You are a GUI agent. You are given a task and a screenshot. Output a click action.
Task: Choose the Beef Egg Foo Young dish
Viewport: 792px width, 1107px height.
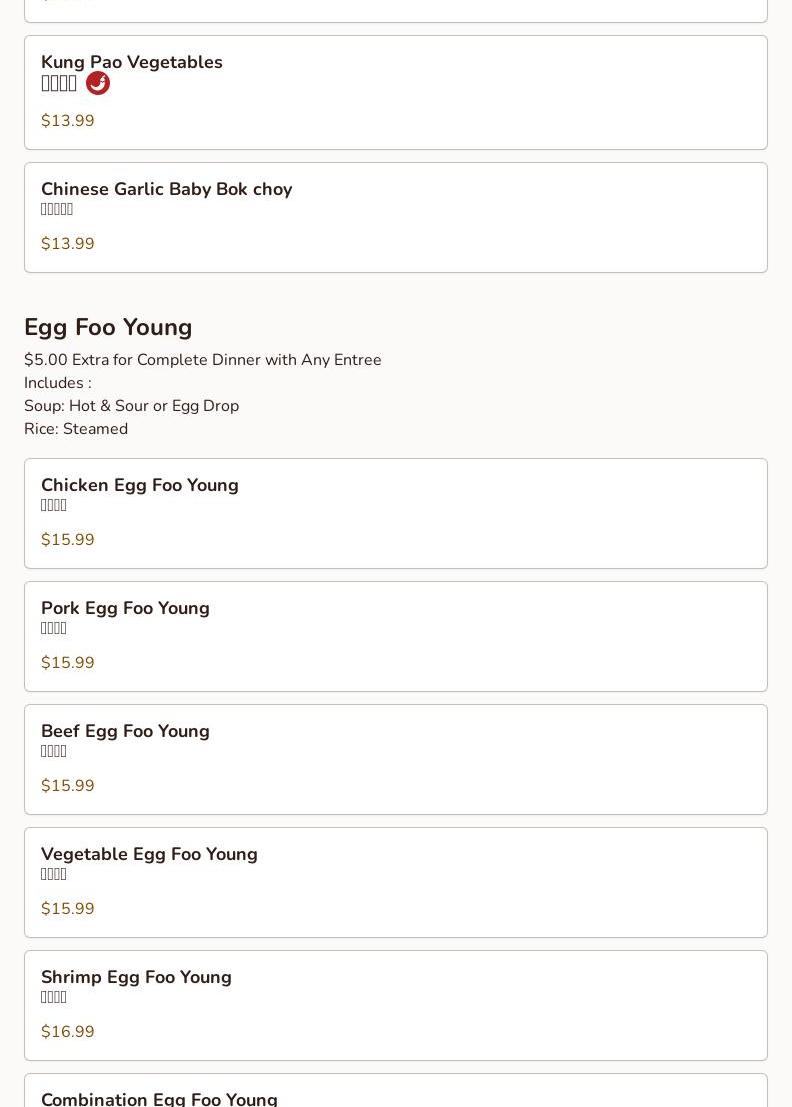point(125,731)
